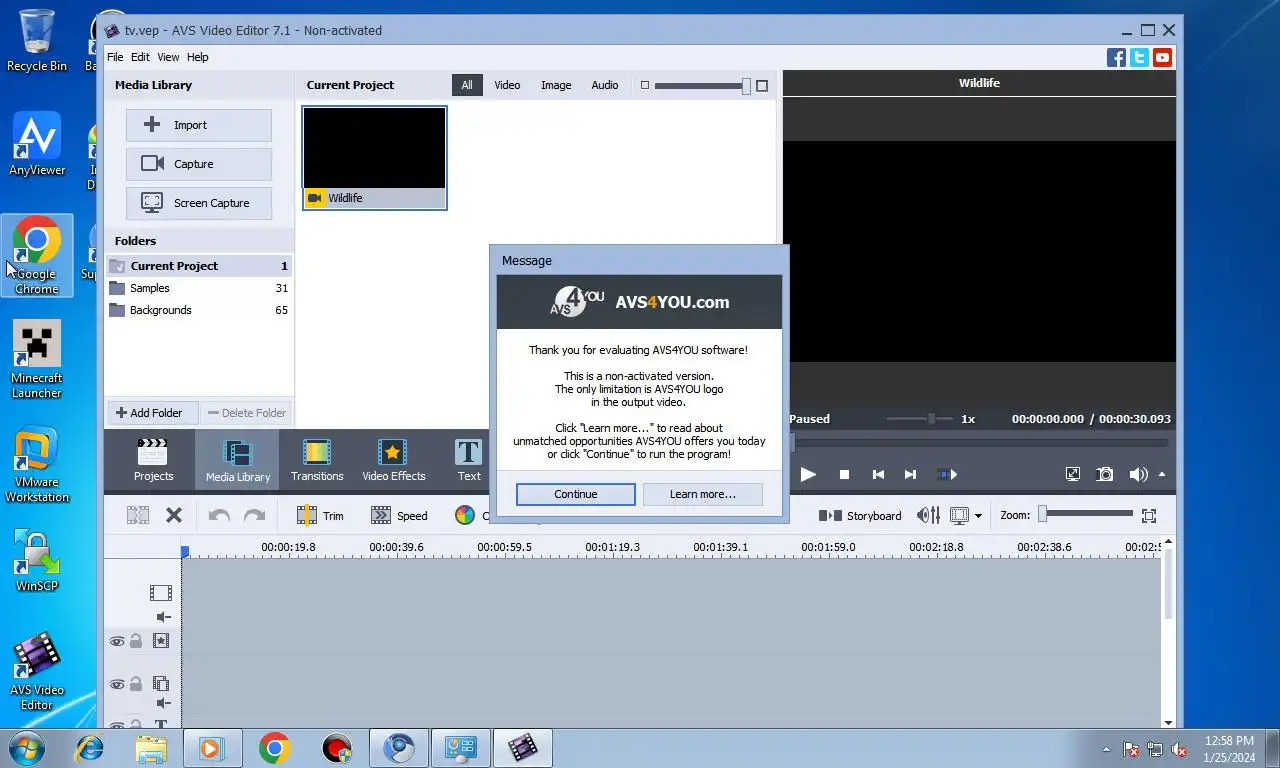
Task: Select the Current Project folder
Action: click(199, 266)
